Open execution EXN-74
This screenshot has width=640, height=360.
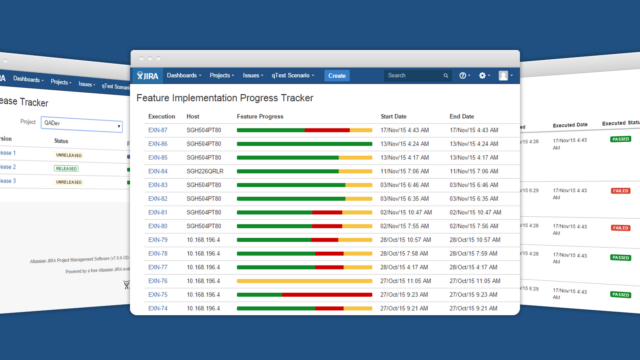(158, 309)
